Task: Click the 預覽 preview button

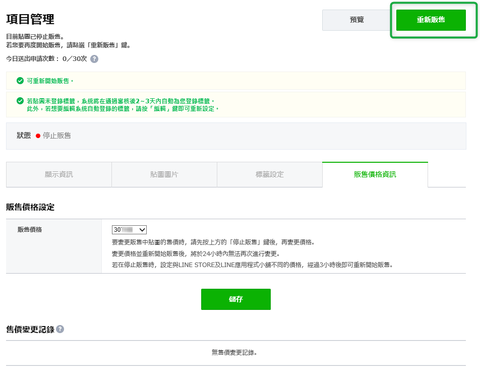Action: 356,20
